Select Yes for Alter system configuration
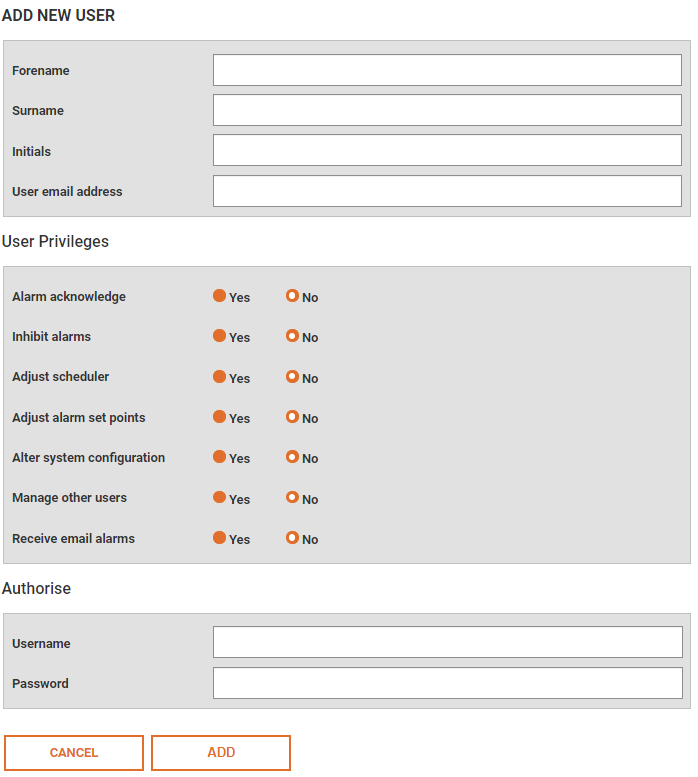 pyautogui.click(x=219, y=457)
